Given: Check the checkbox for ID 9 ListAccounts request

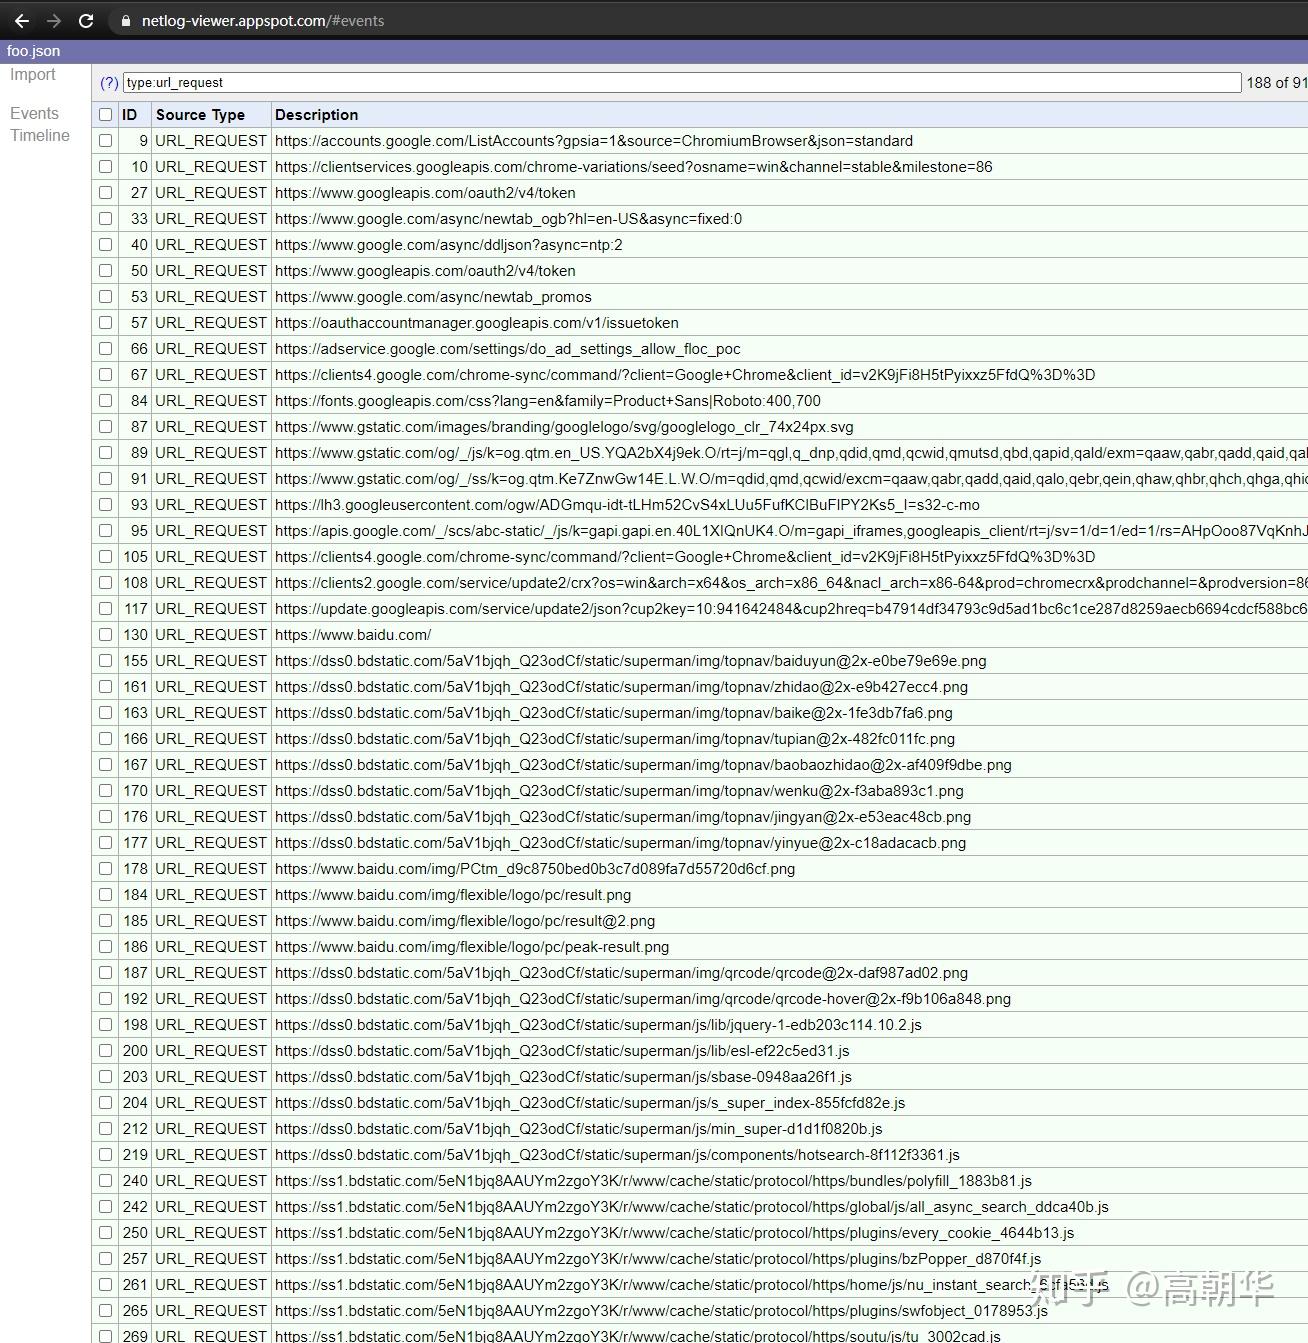Looking at the screenshot, I should tap(105, 140).
